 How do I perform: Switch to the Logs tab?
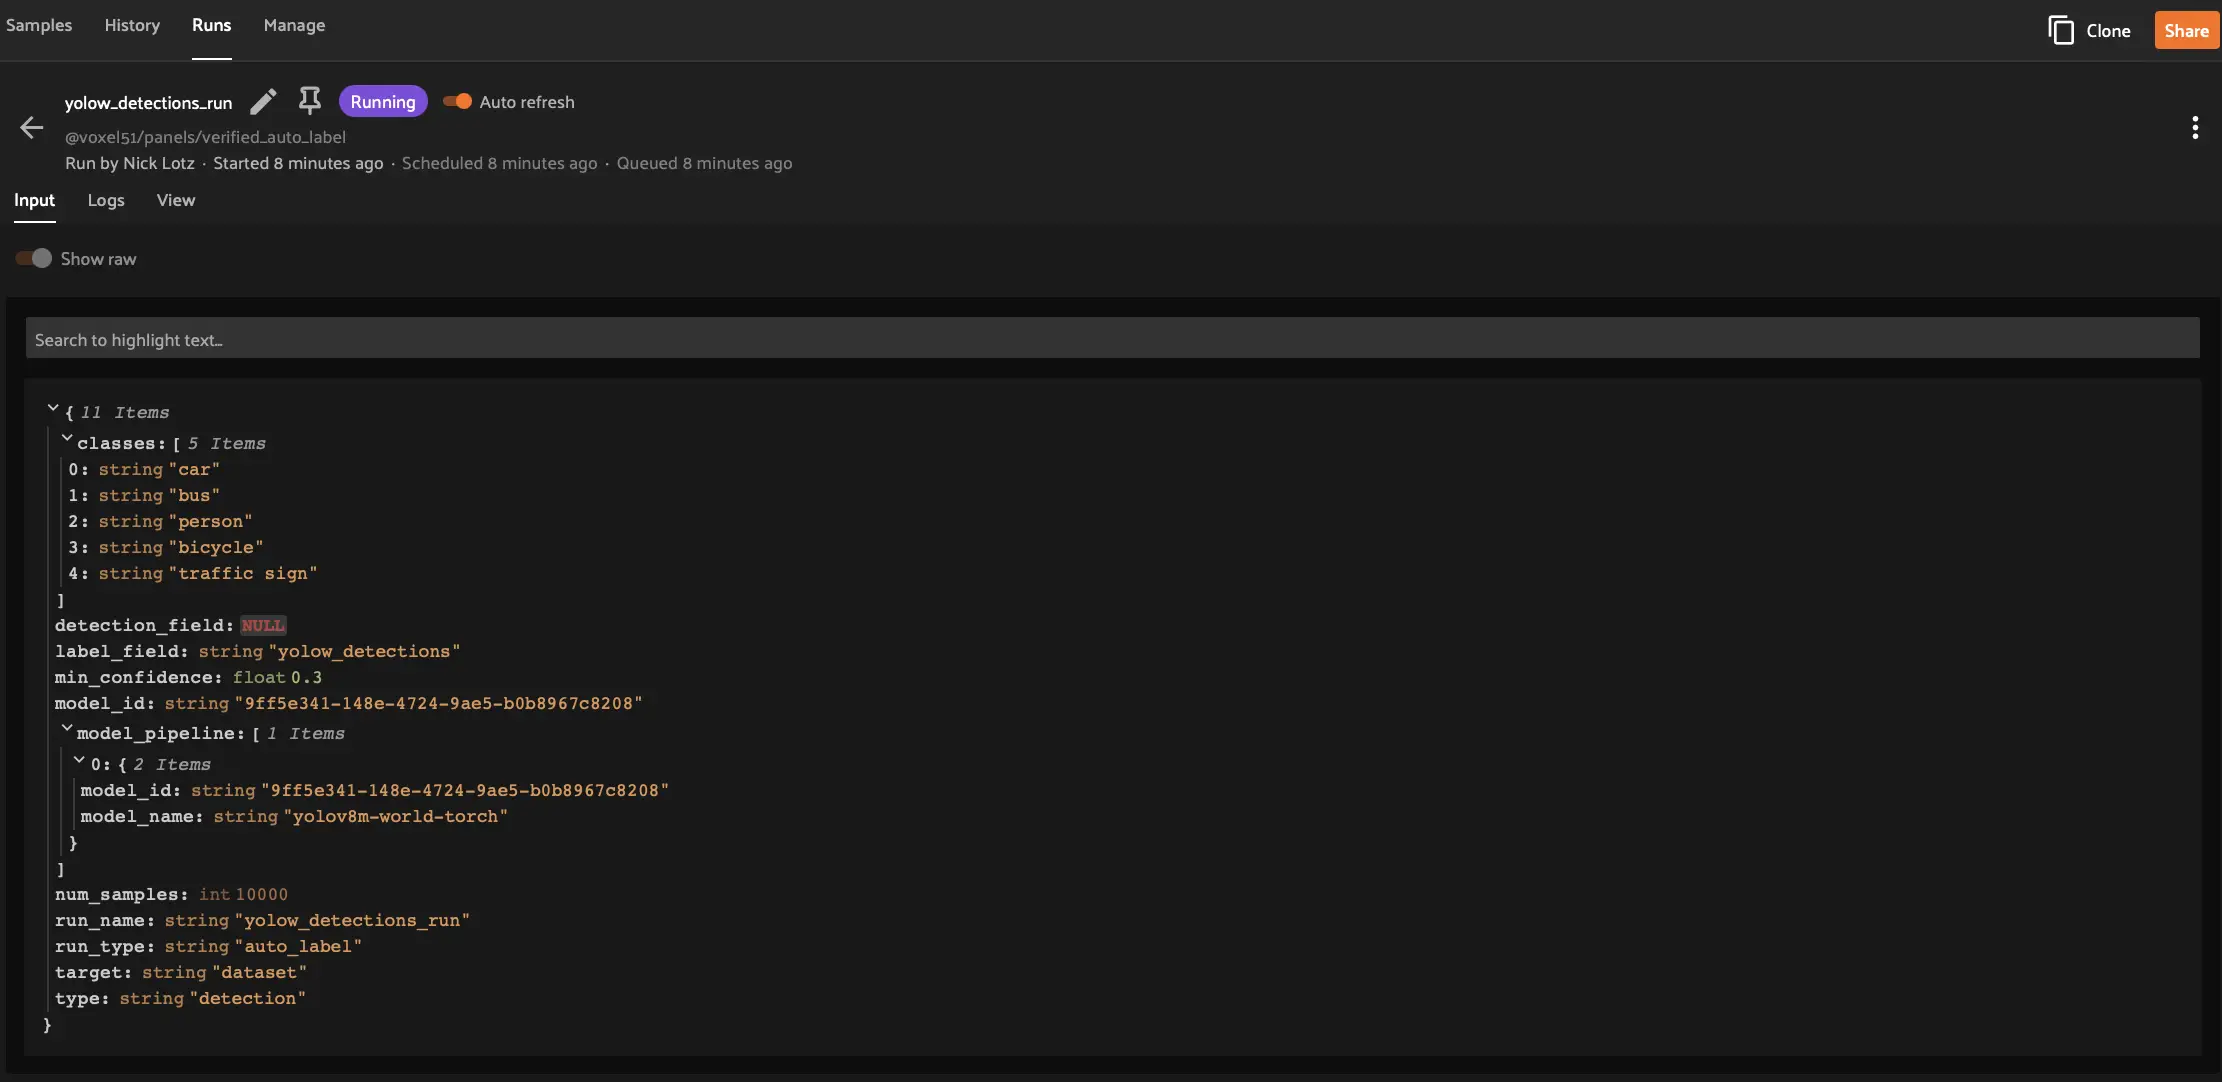[106, 200]
